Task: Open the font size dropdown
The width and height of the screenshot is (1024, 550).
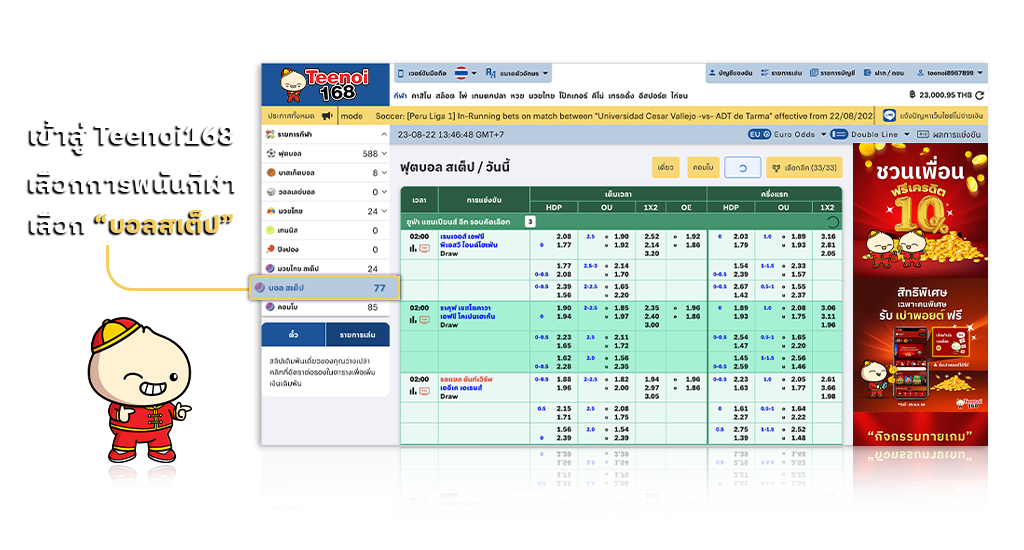Action: 517,73
